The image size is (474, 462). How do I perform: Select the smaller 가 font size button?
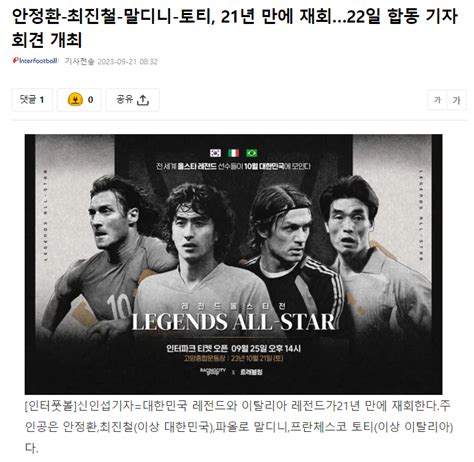pyautogui.click(x=437, y=100)
